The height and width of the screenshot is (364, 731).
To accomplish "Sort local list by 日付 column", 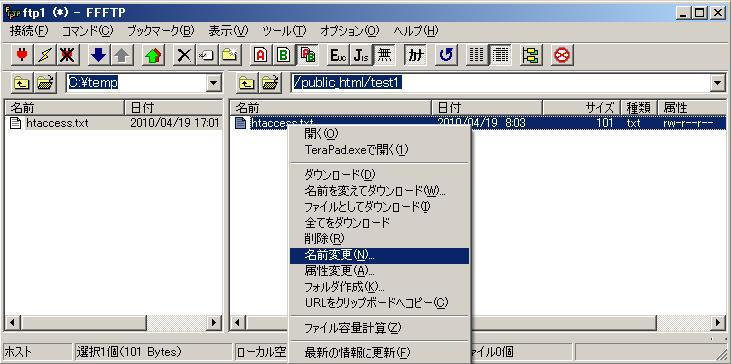I will click(x=173, y=108).
